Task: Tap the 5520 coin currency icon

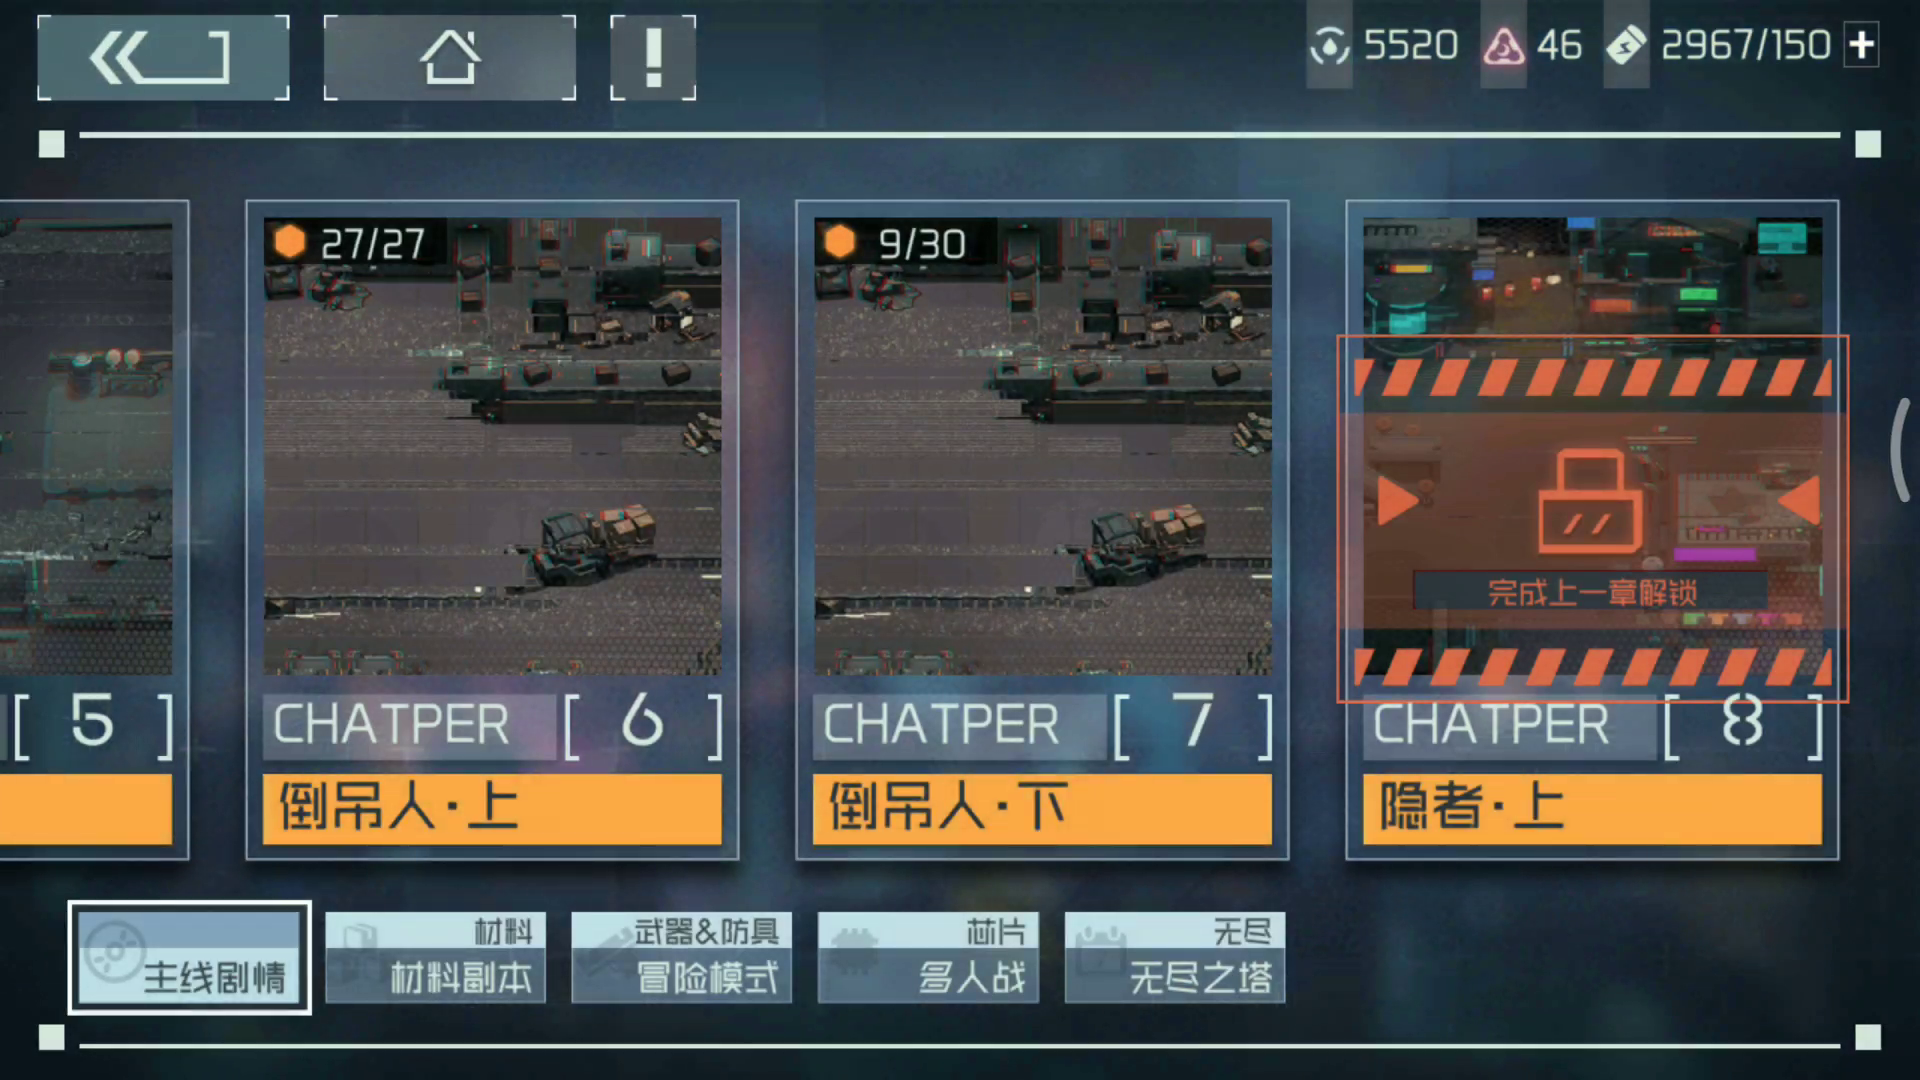Action: (x=1329, y=46)
